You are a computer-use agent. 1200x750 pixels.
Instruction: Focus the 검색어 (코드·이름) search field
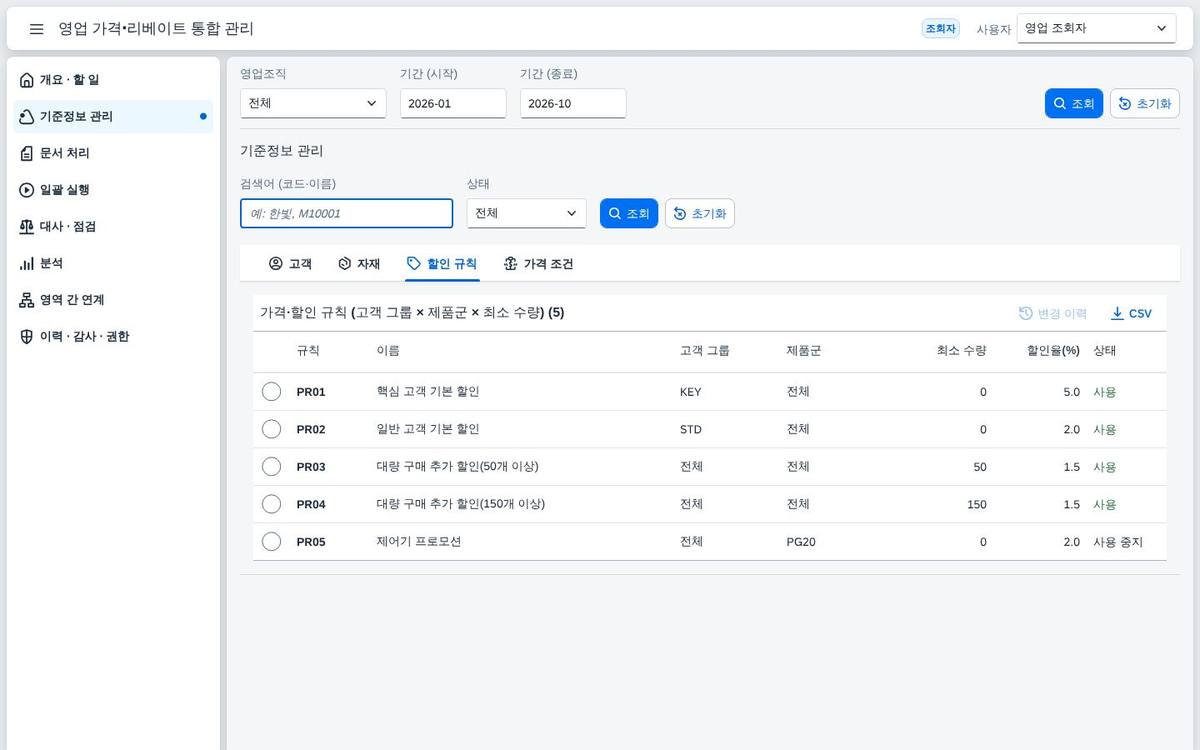346,213
